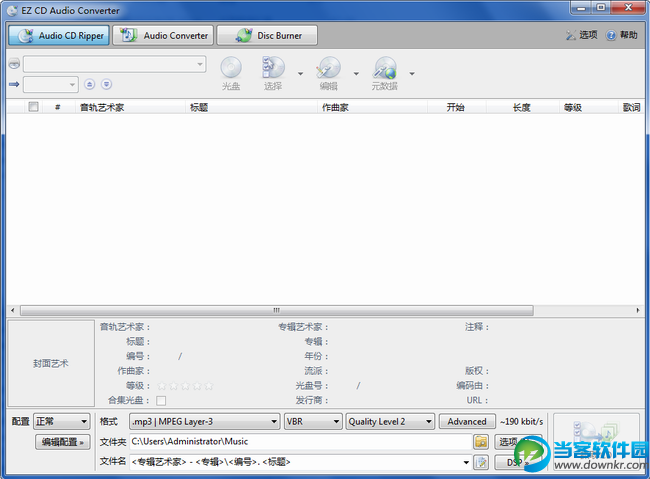Image resolution: width=650 pixels, height=479 pixels.
Task: Click the eject disc round button
Action: pos(90,85)
